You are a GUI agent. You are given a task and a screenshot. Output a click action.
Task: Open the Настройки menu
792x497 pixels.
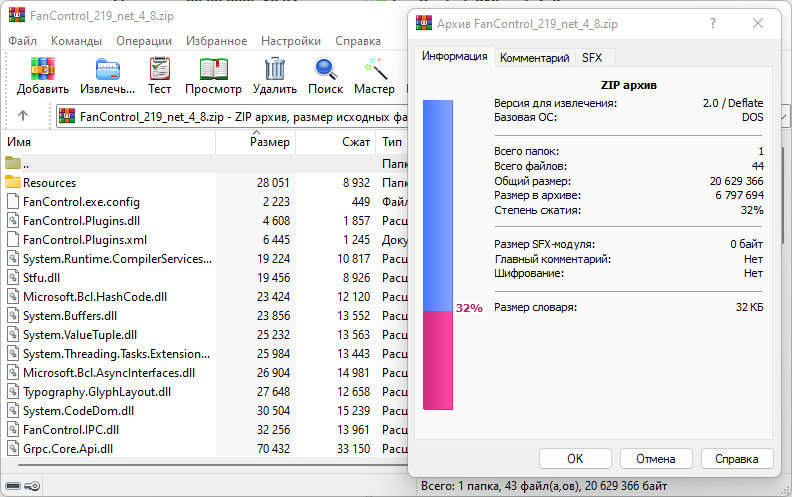tap(291, 41)
